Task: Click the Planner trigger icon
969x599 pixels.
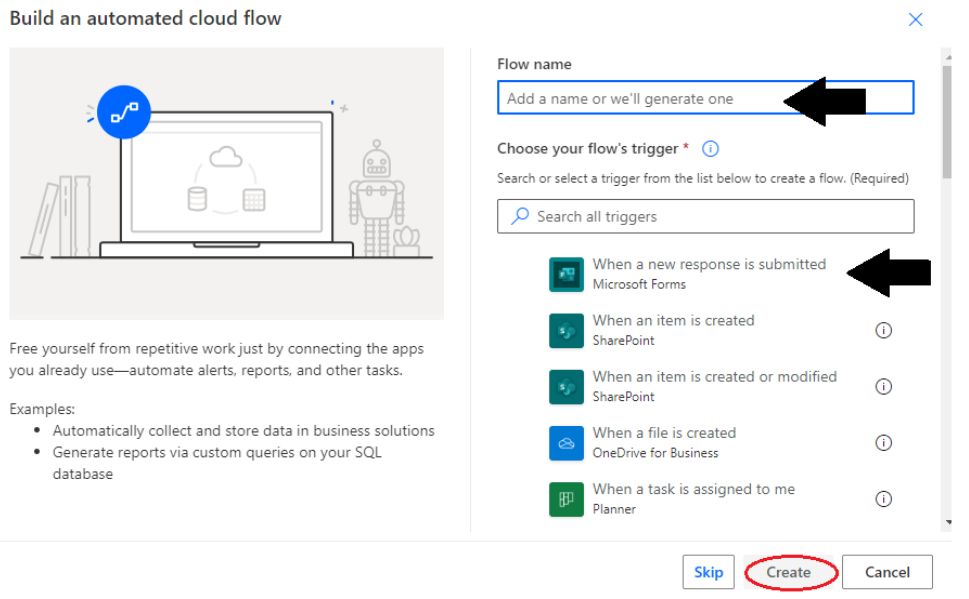Action: [566, 499]
